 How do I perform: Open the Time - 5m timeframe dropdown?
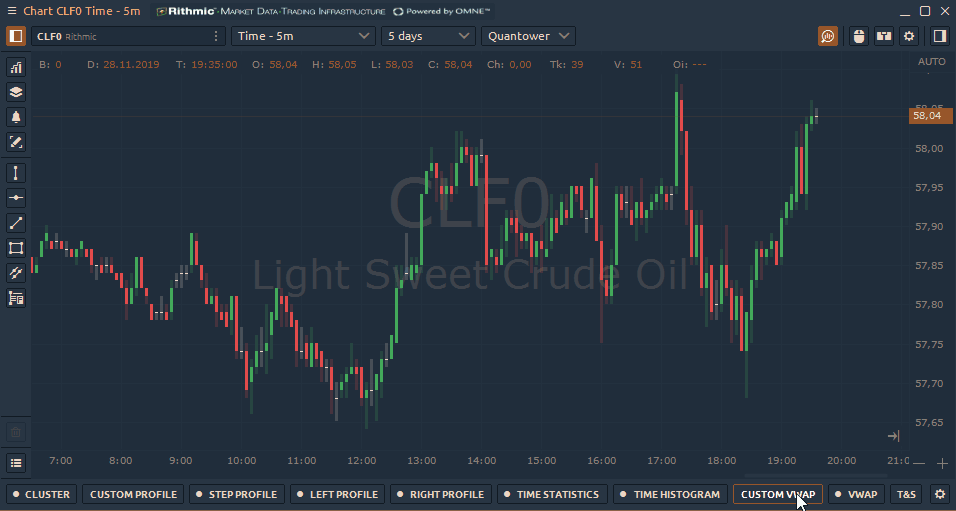[x=303, y=36]
